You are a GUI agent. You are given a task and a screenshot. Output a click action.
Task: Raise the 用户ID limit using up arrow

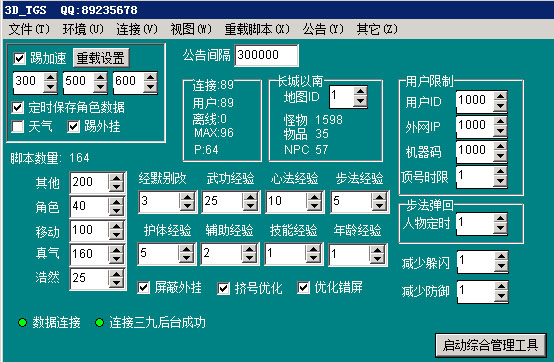[500, 96]
